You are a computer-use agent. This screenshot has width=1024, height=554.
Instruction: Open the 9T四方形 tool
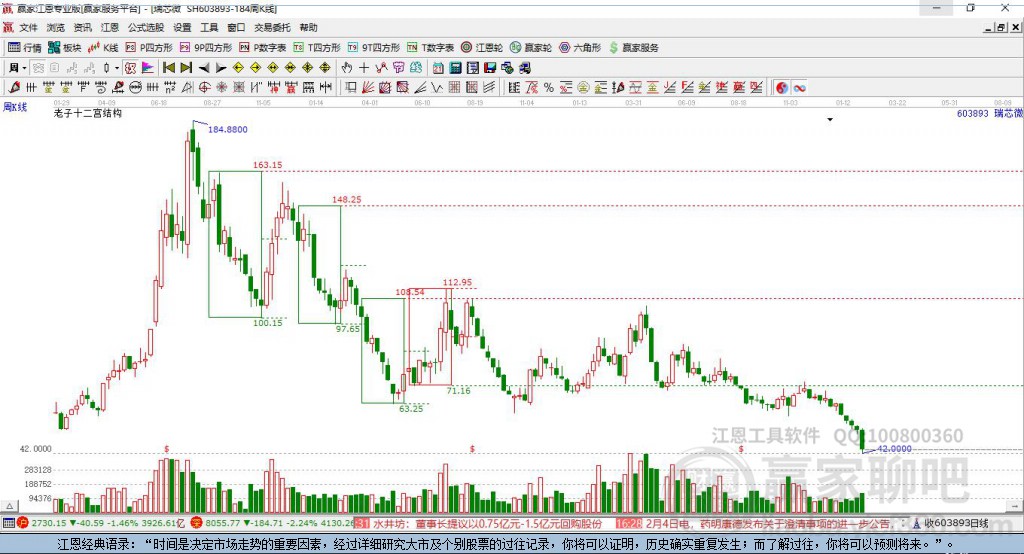[x=374, y=47]
